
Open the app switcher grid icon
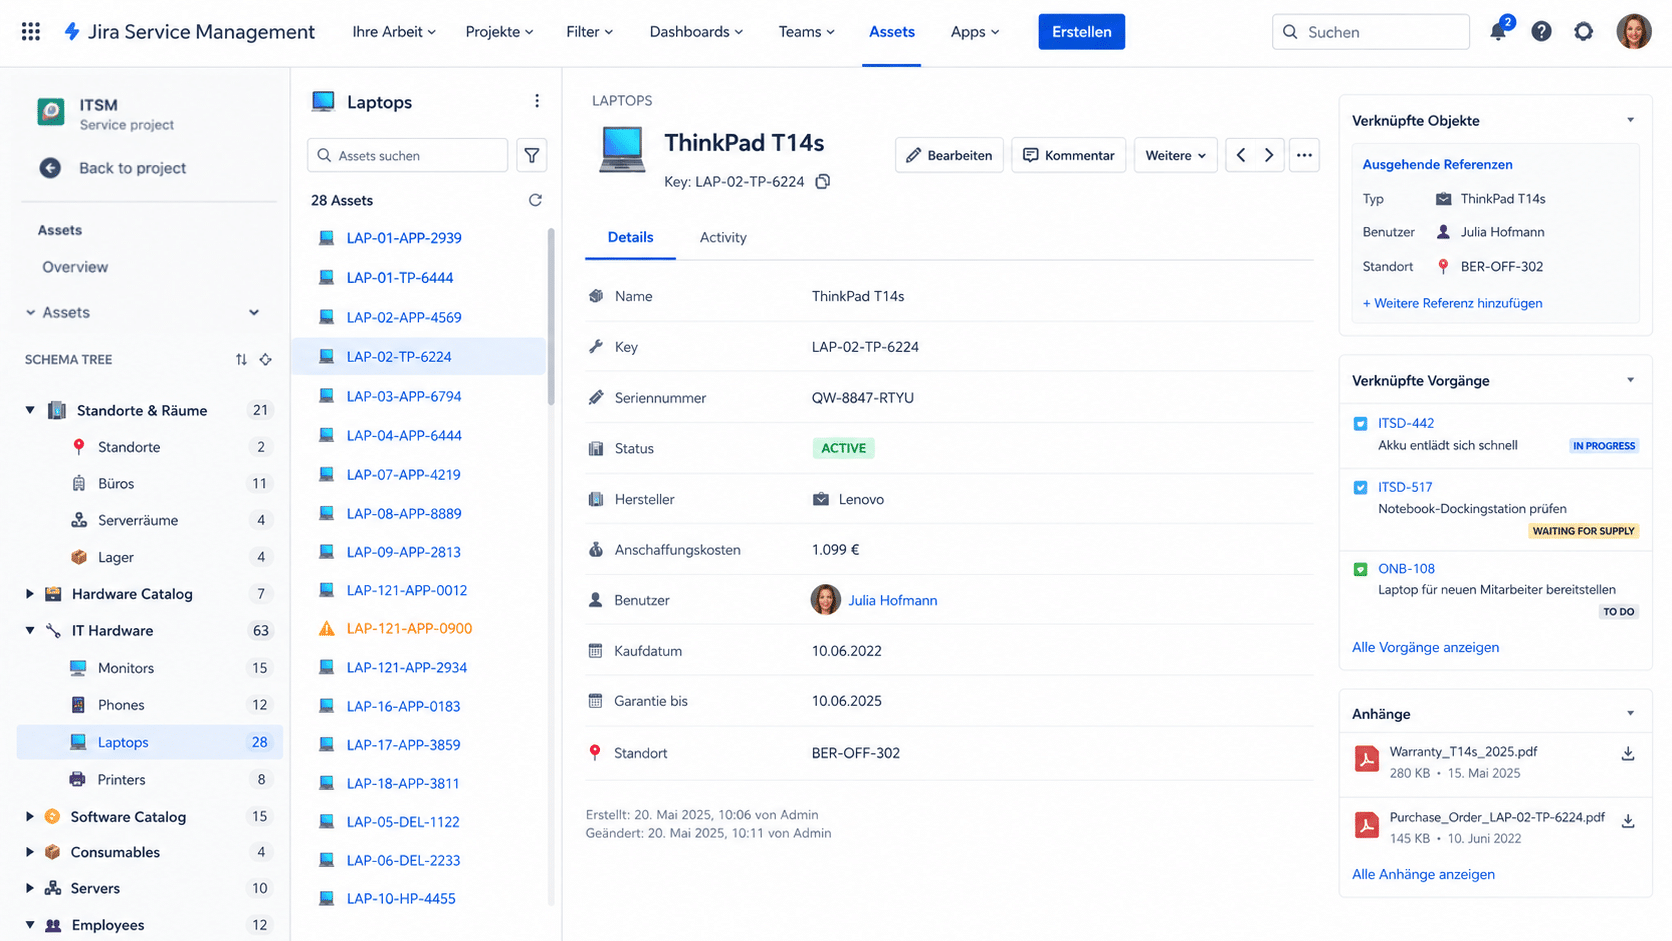[x=31, y=32]
